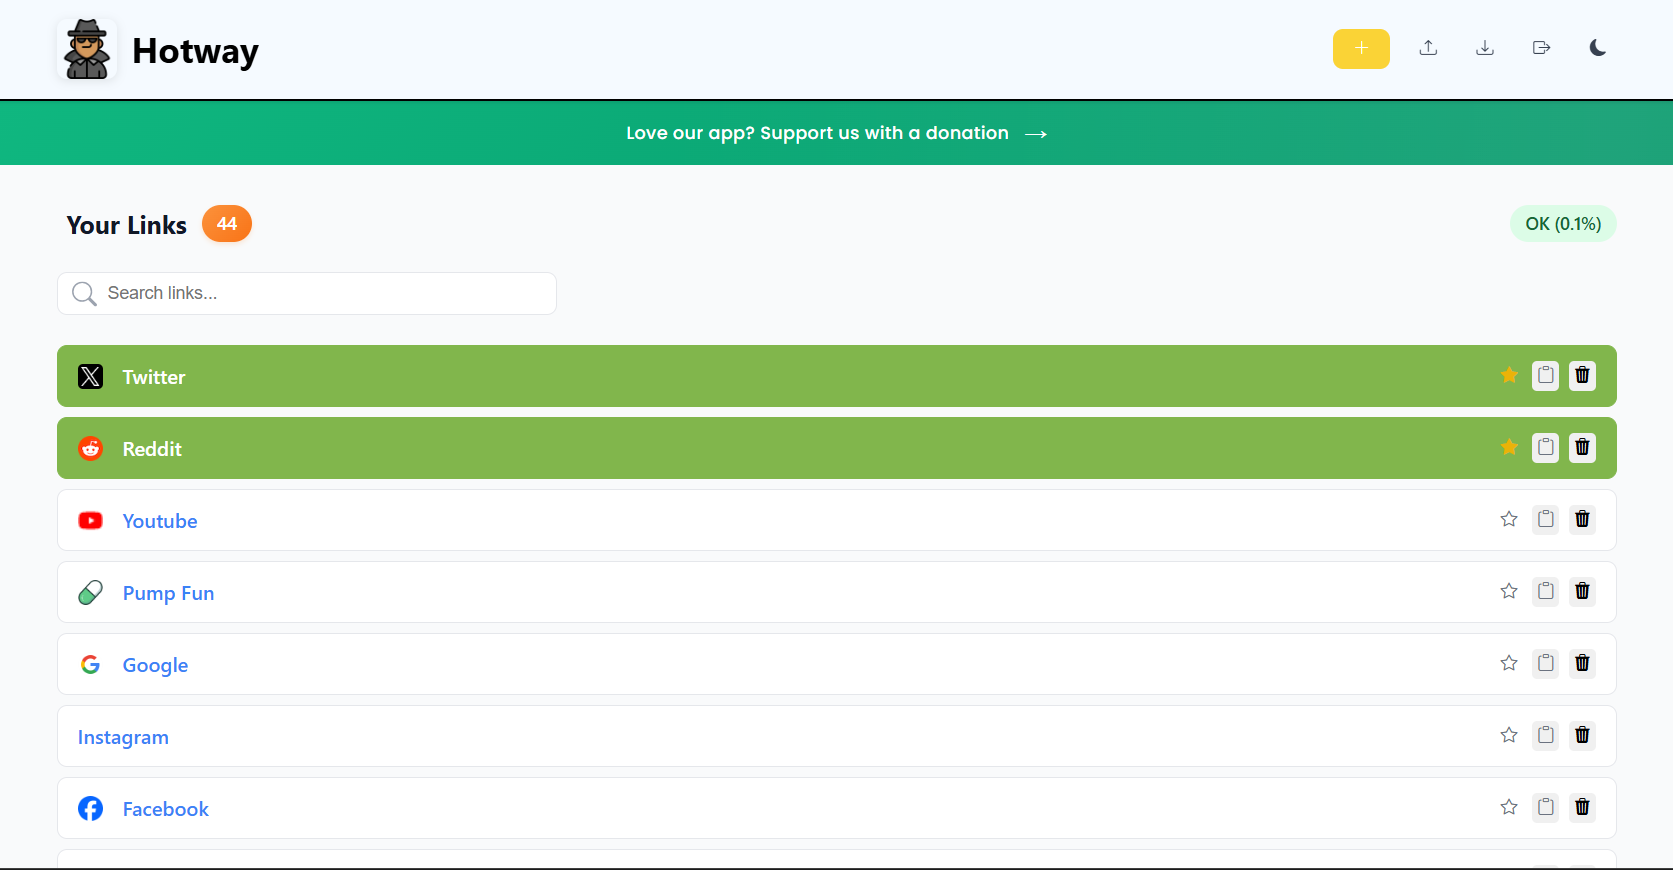Delete the Instagram link

click(x=1582, y=735)
